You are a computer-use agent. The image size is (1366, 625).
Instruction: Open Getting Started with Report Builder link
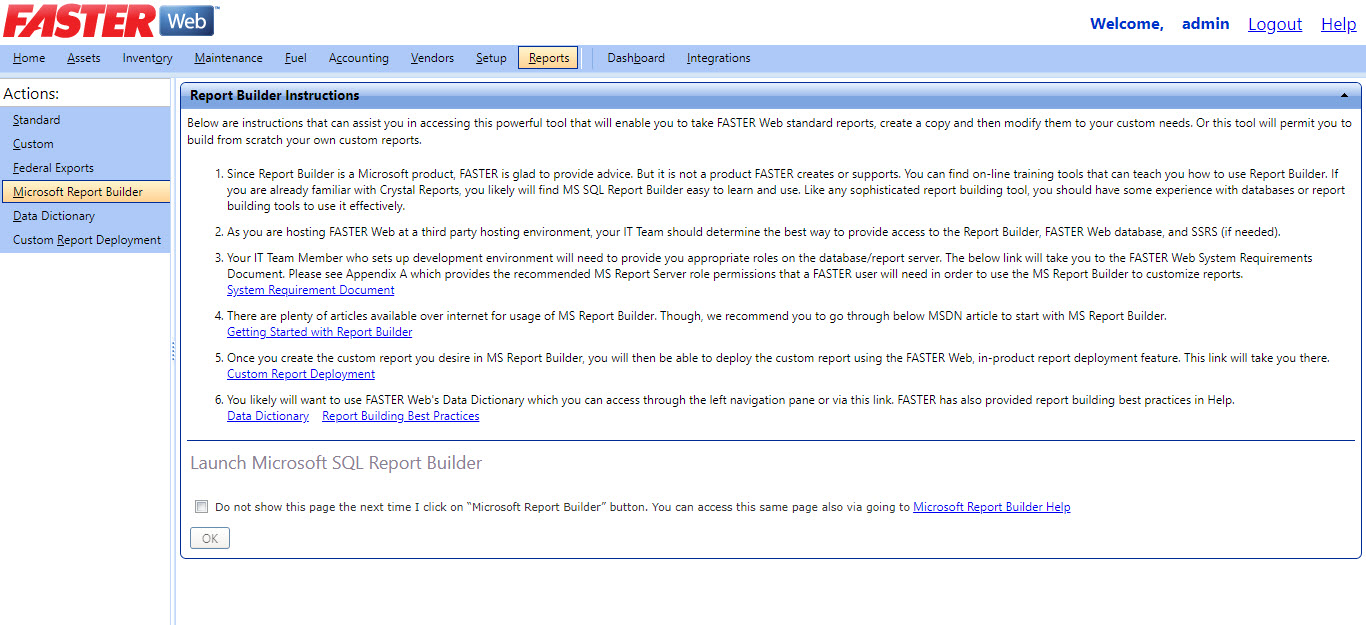tap(319, 332)
